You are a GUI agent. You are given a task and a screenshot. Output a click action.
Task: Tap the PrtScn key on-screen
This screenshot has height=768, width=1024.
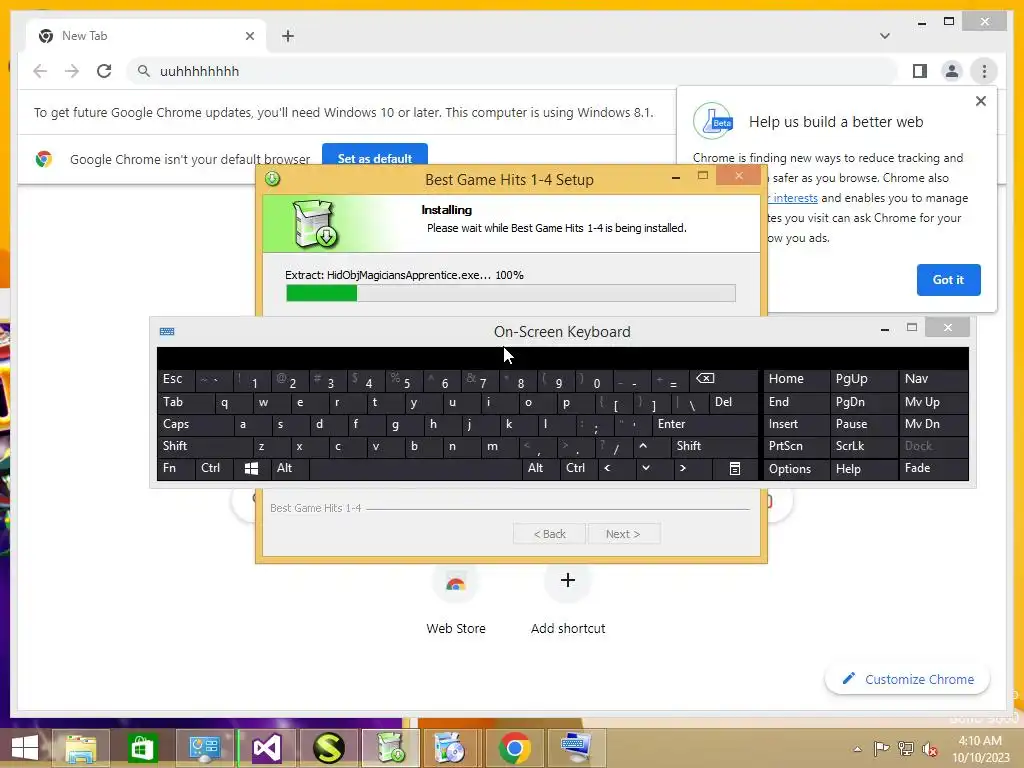[x=796, y=446]
